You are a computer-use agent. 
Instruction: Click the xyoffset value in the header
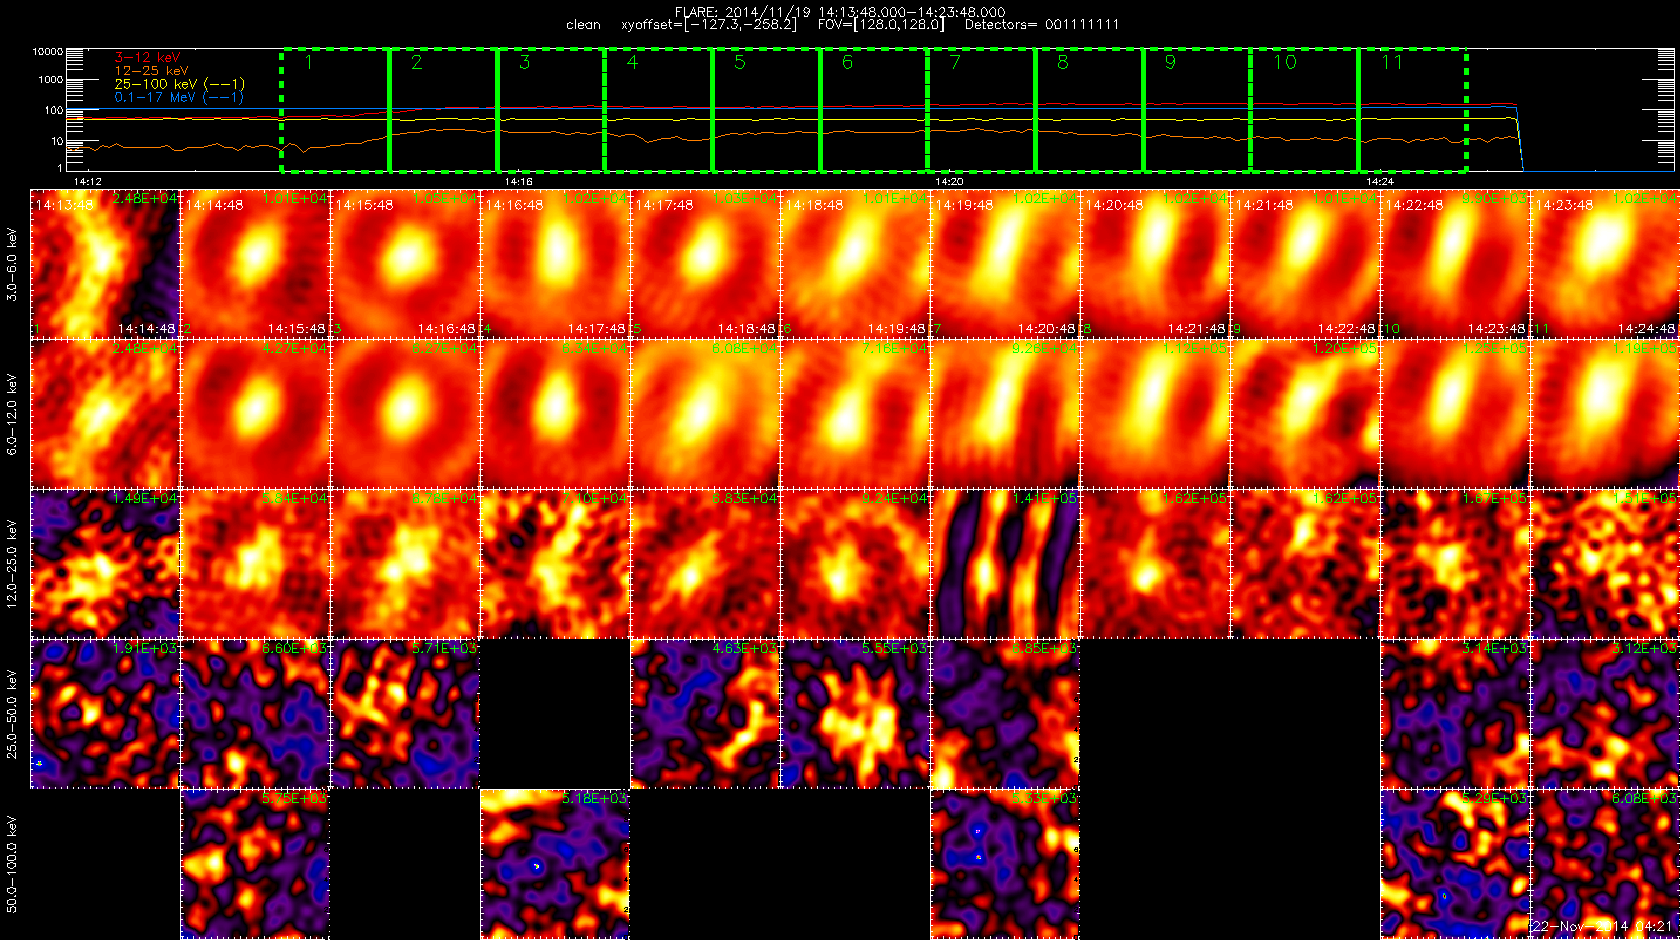pyautogui.click(x=709, y=25)
